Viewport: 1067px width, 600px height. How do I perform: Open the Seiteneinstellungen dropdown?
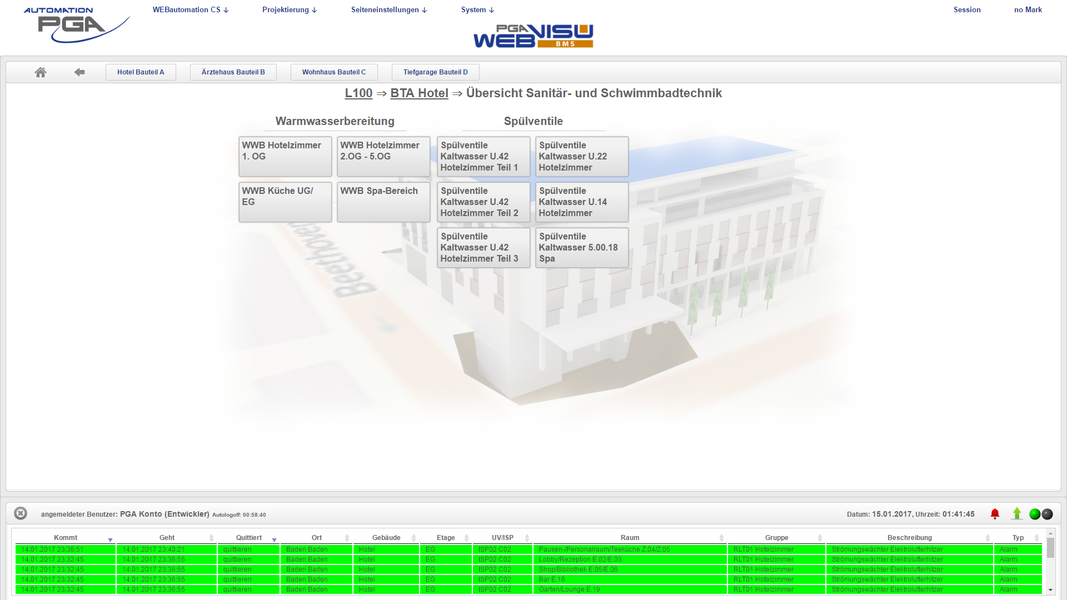coord(388,10)
